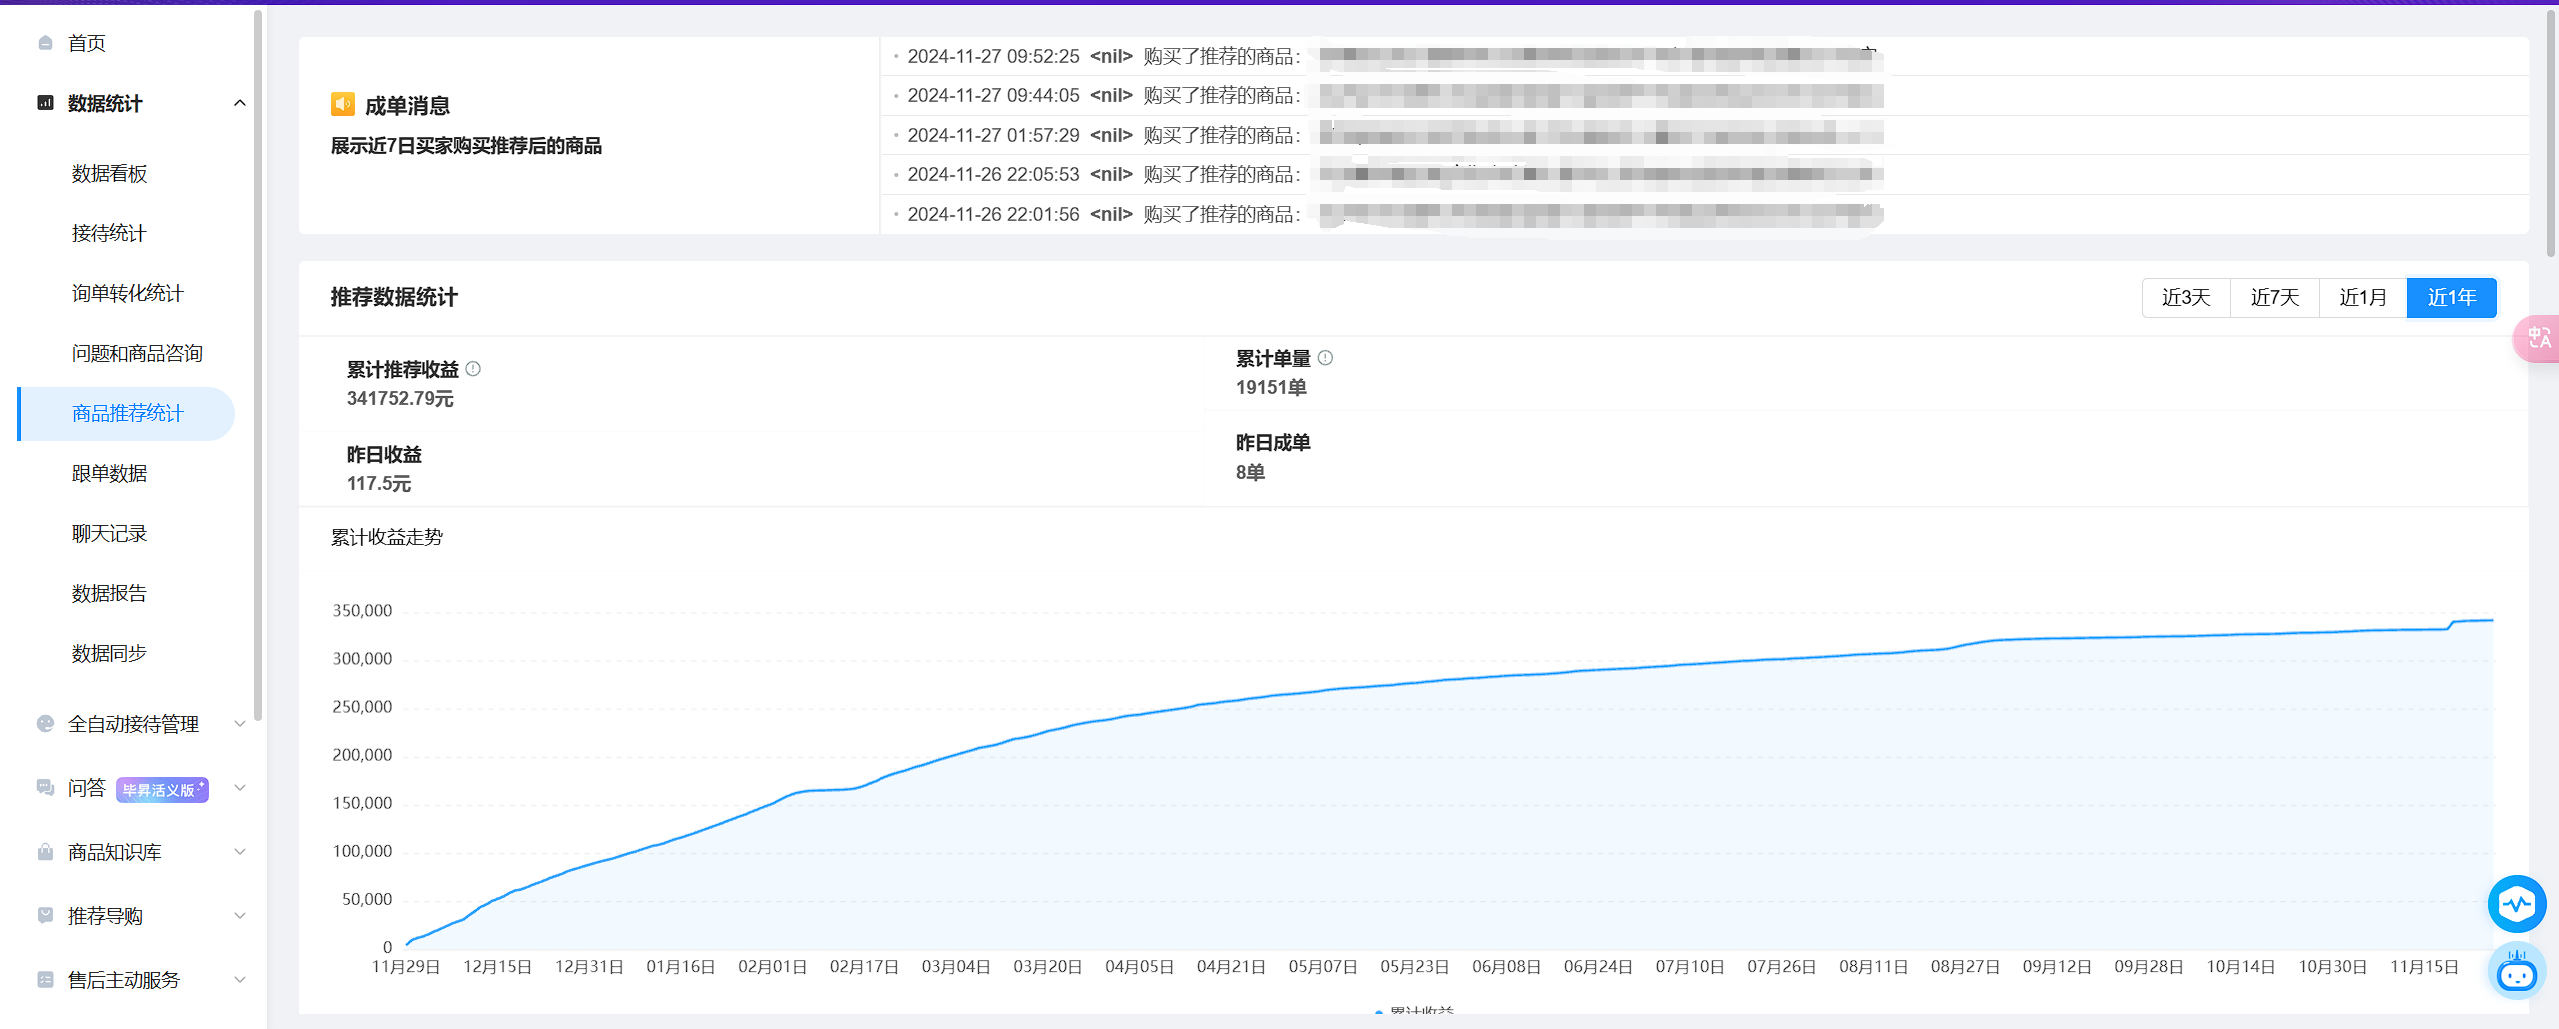Viewport: 2559px width, 1029px height.
Task: Select the 近1年 range tab
Action: pyautogui.click(x=2452, y=297)
